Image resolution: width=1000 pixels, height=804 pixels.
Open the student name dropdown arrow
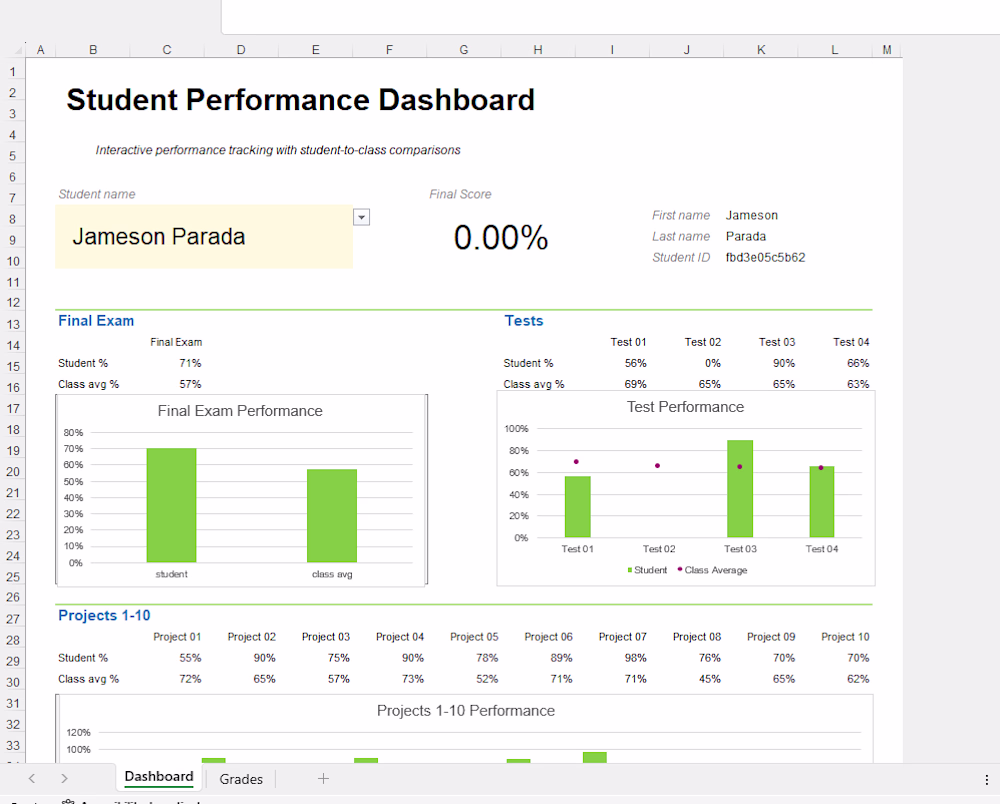tap(362, 217)
